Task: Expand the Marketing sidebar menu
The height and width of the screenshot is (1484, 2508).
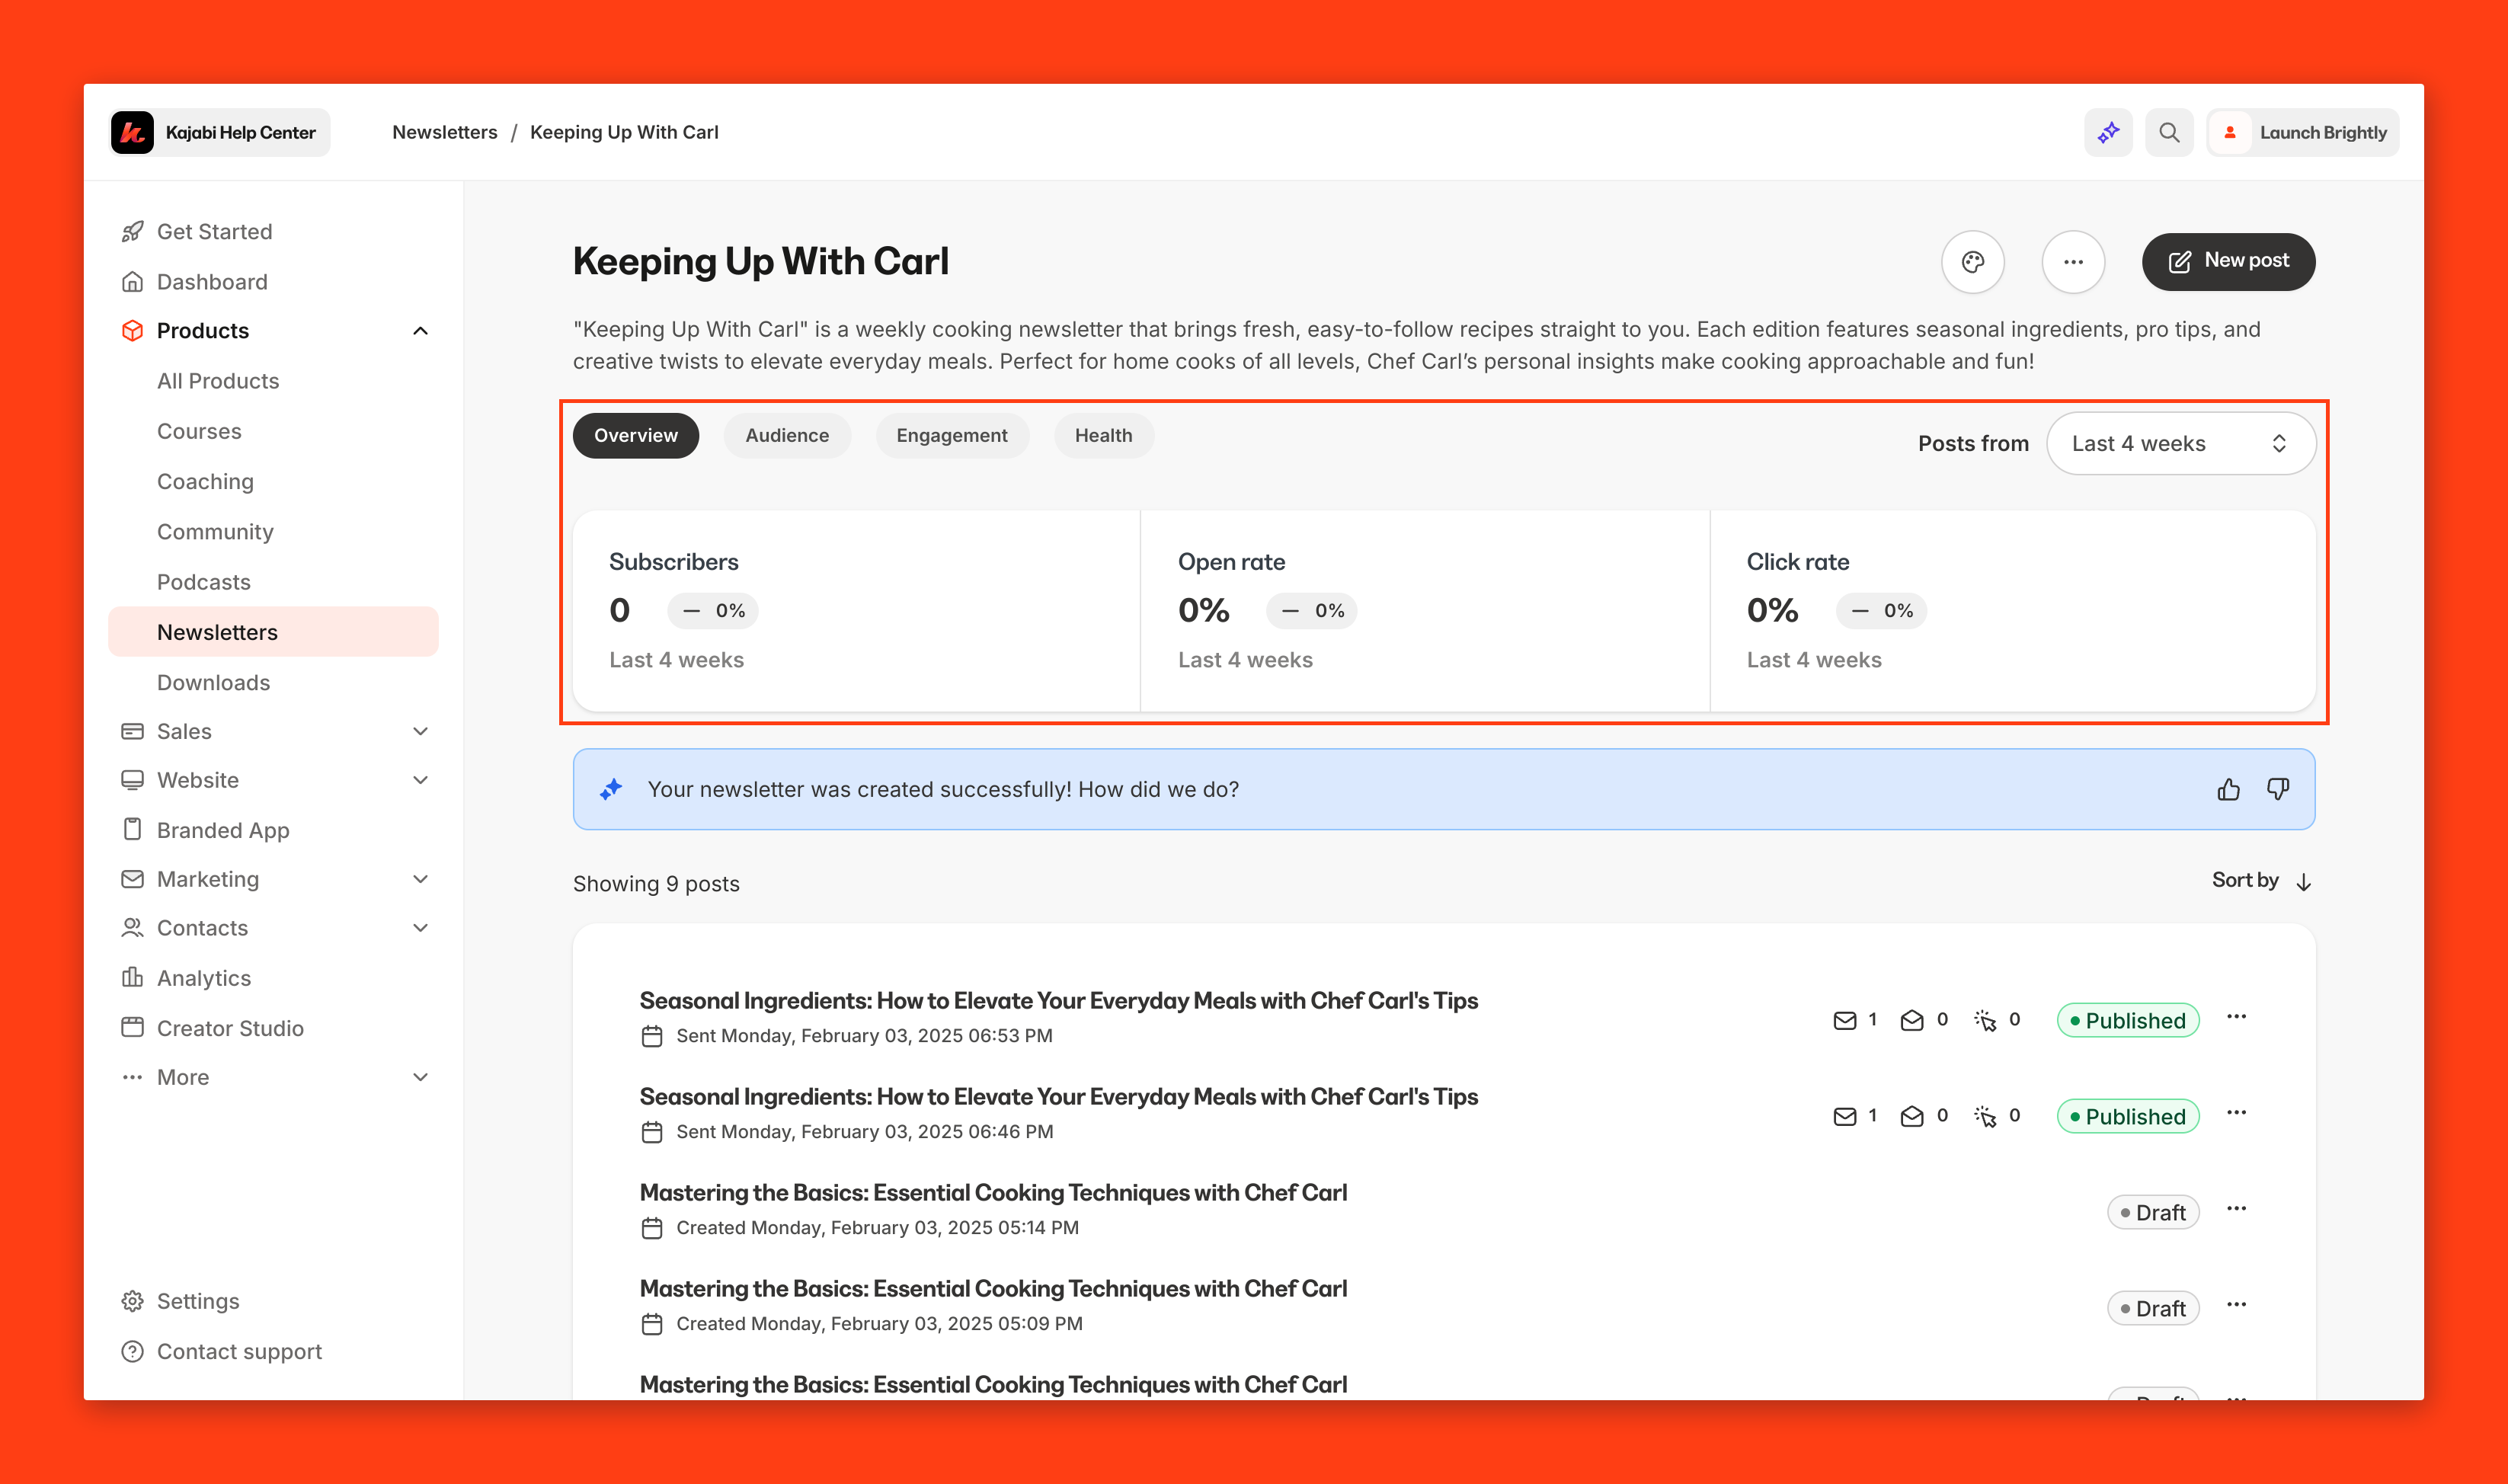Action: click(x=420, y=880)
